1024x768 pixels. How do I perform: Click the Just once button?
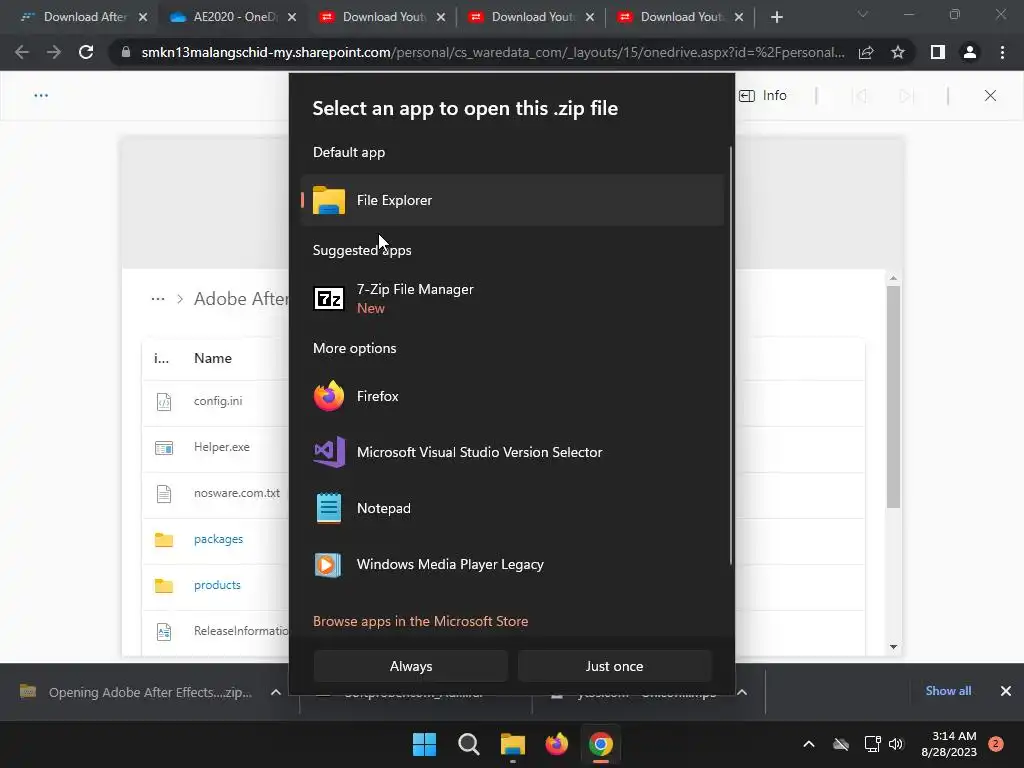615,666
